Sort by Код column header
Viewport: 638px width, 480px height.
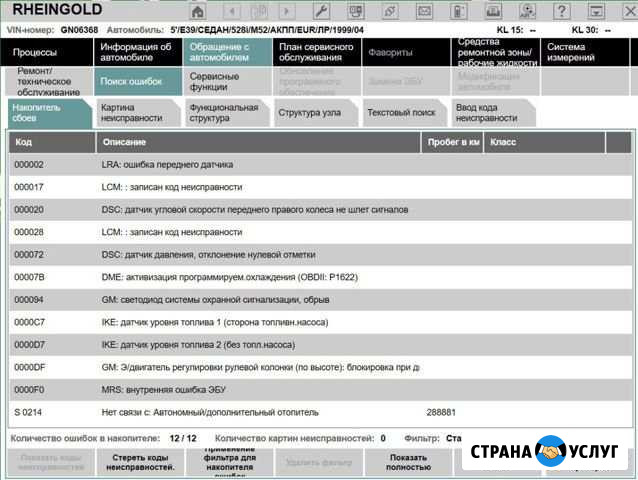(x=52, y=142)
